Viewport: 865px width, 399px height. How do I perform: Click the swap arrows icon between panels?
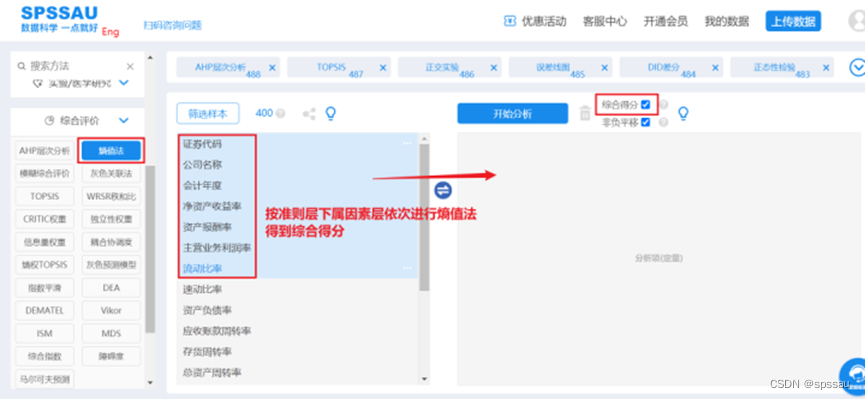click(442, 190)
